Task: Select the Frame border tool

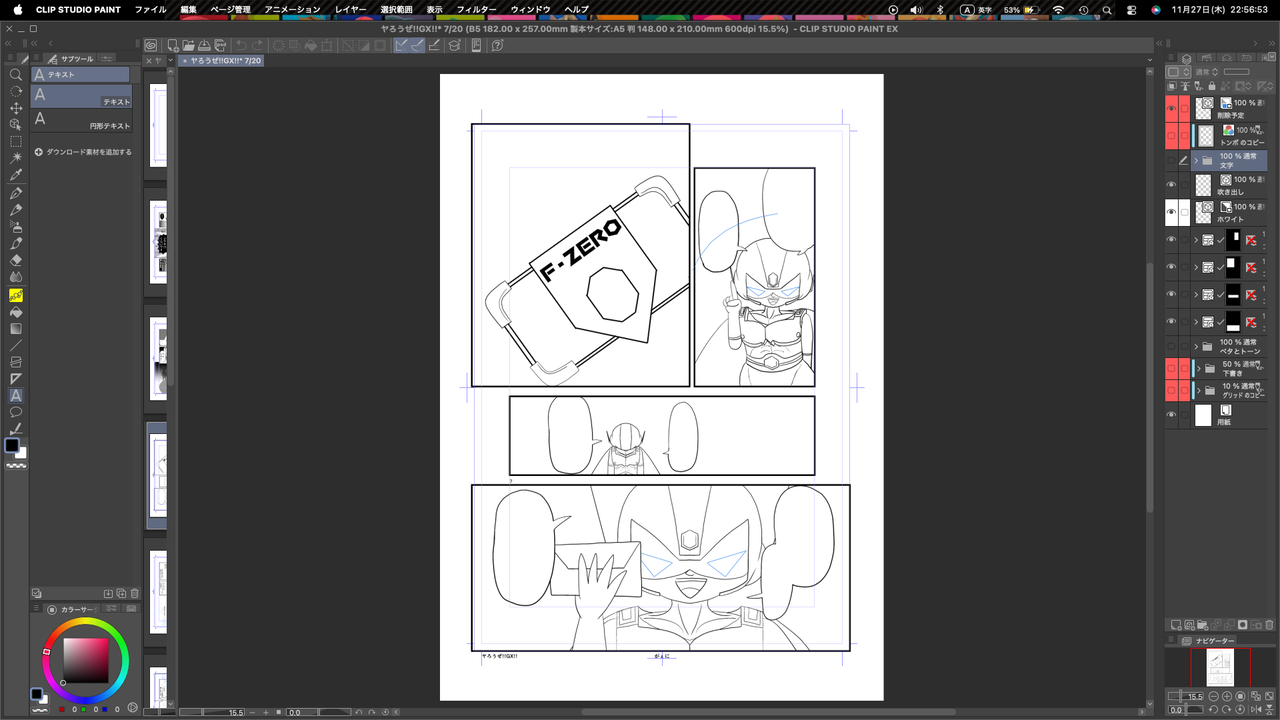Action: click(16, 362)
